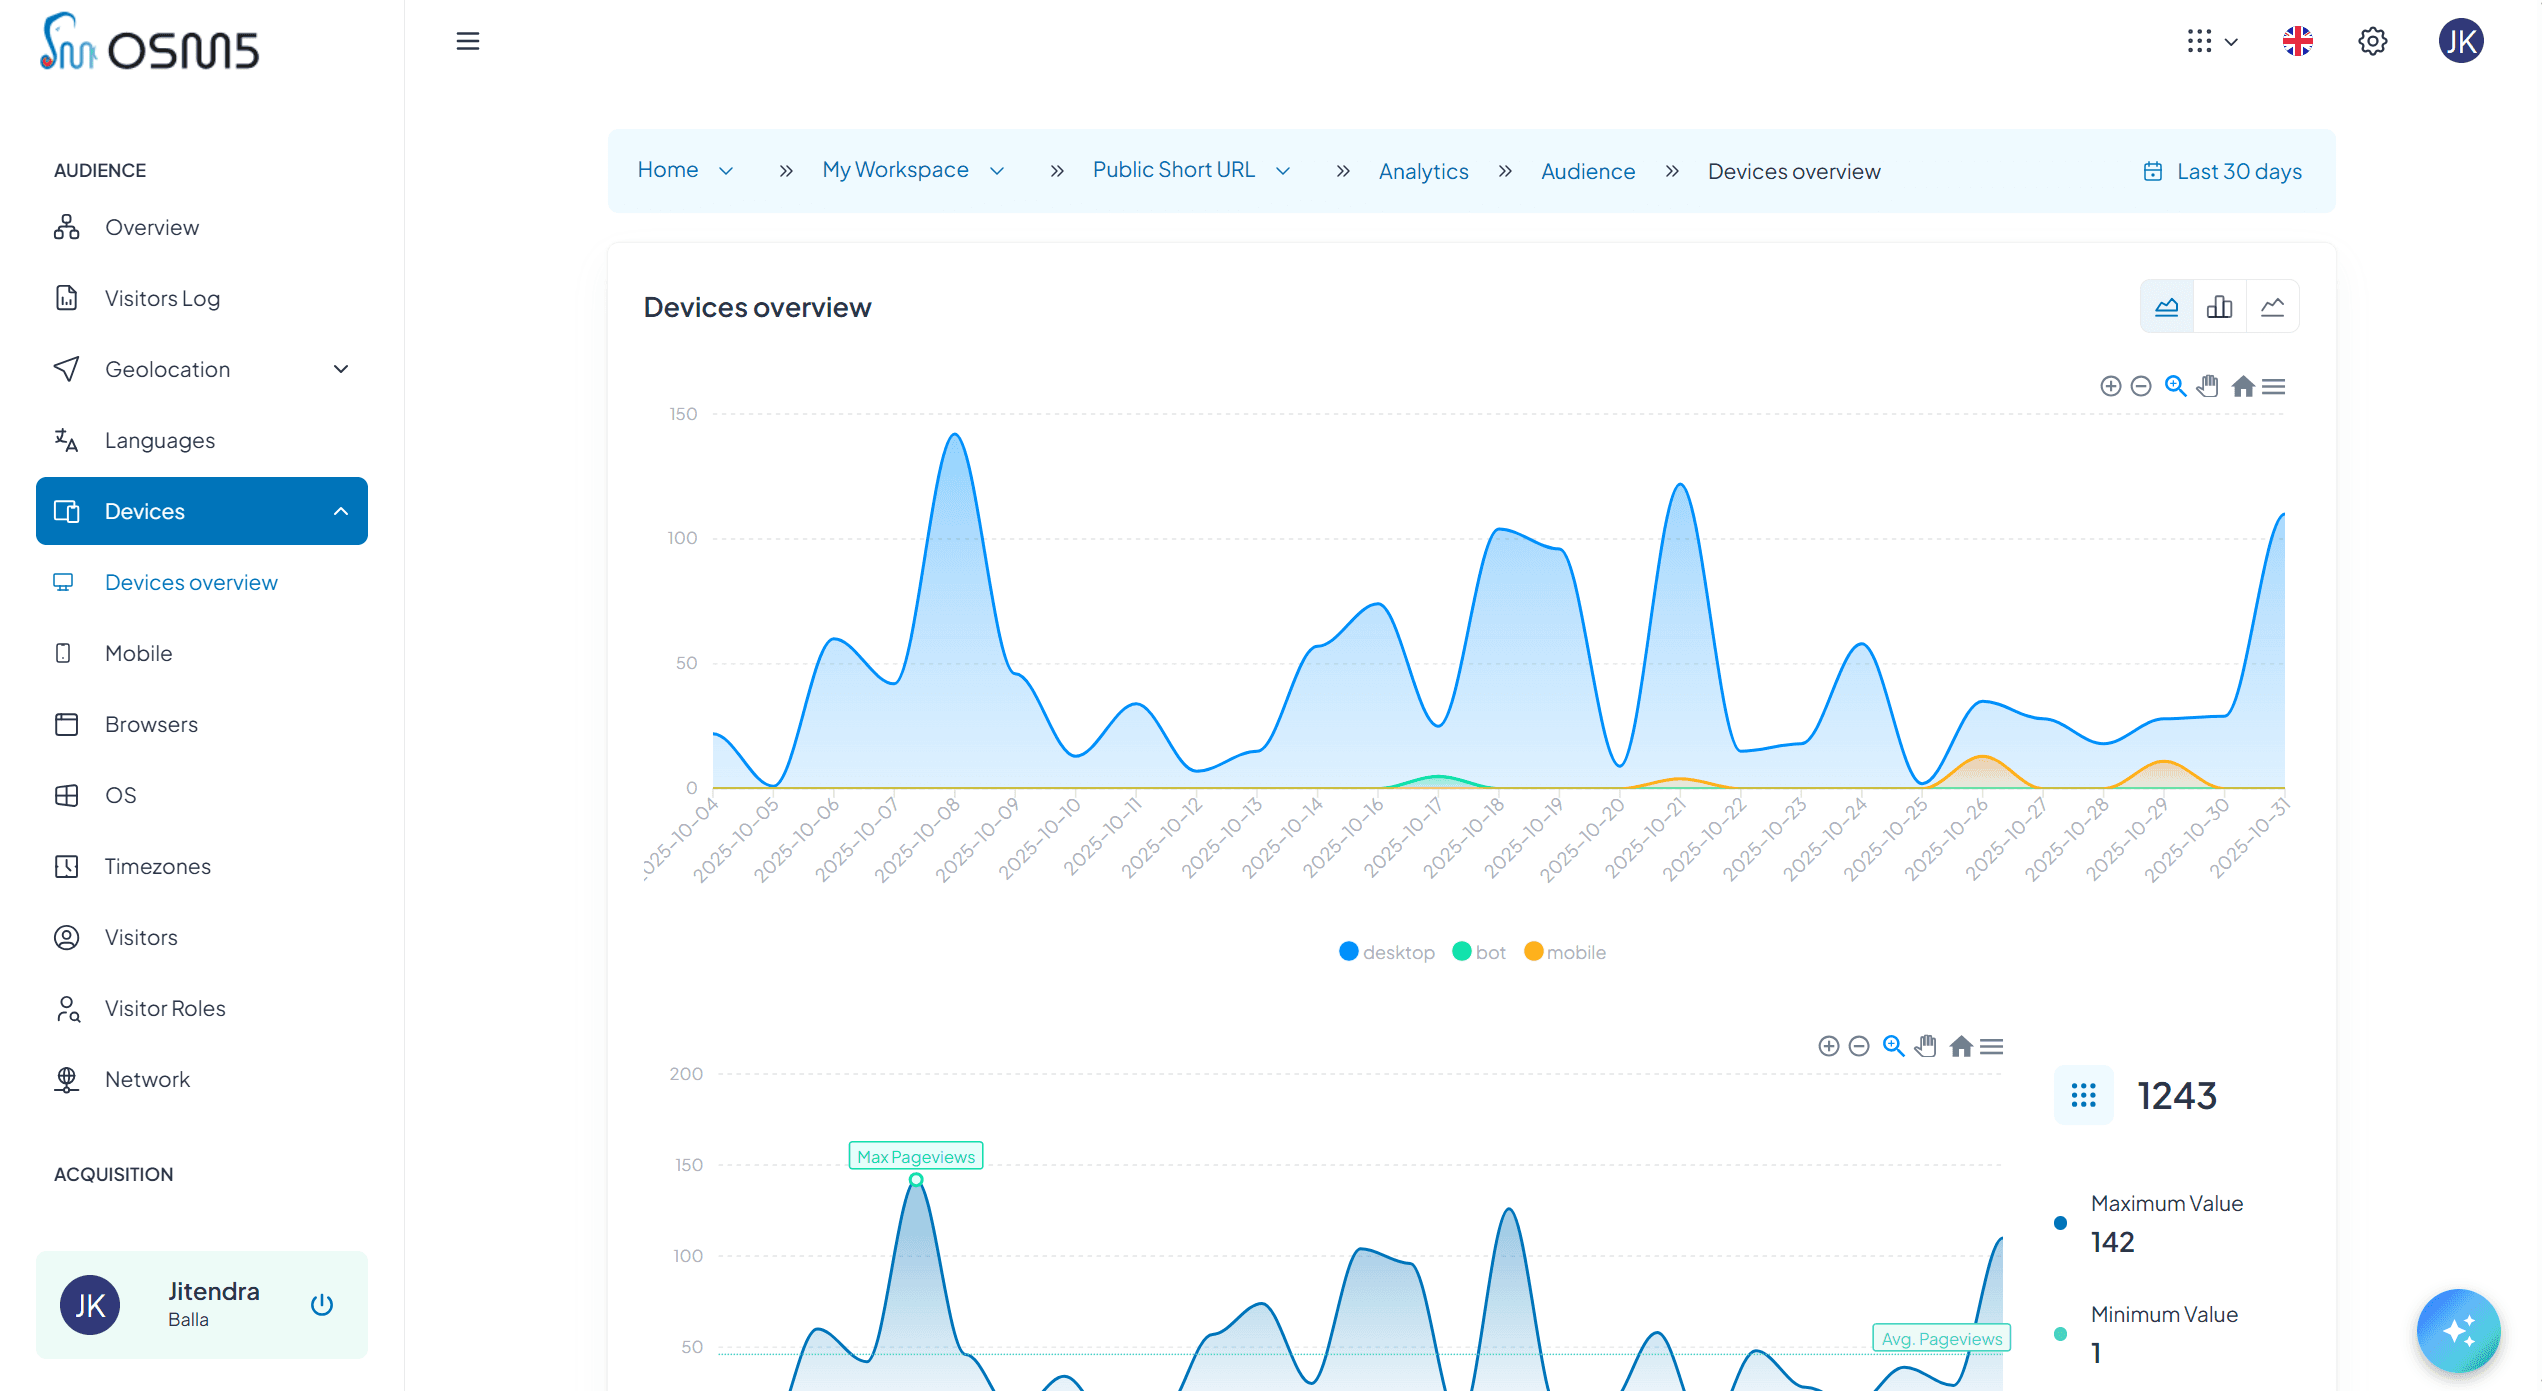2542x1391 pixels.
Task: Open the My Workspace breadcrumb dropdown
Action: tap(998, 170)
